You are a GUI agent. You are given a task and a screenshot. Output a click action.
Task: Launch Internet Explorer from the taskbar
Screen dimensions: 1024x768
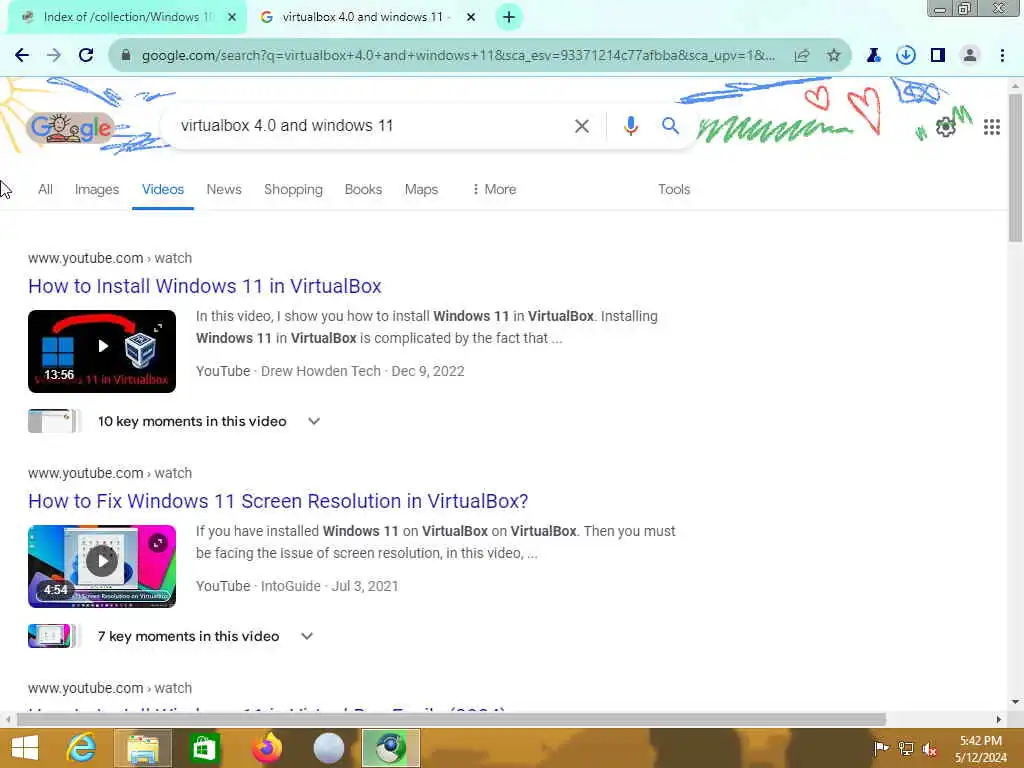[81, 748]
